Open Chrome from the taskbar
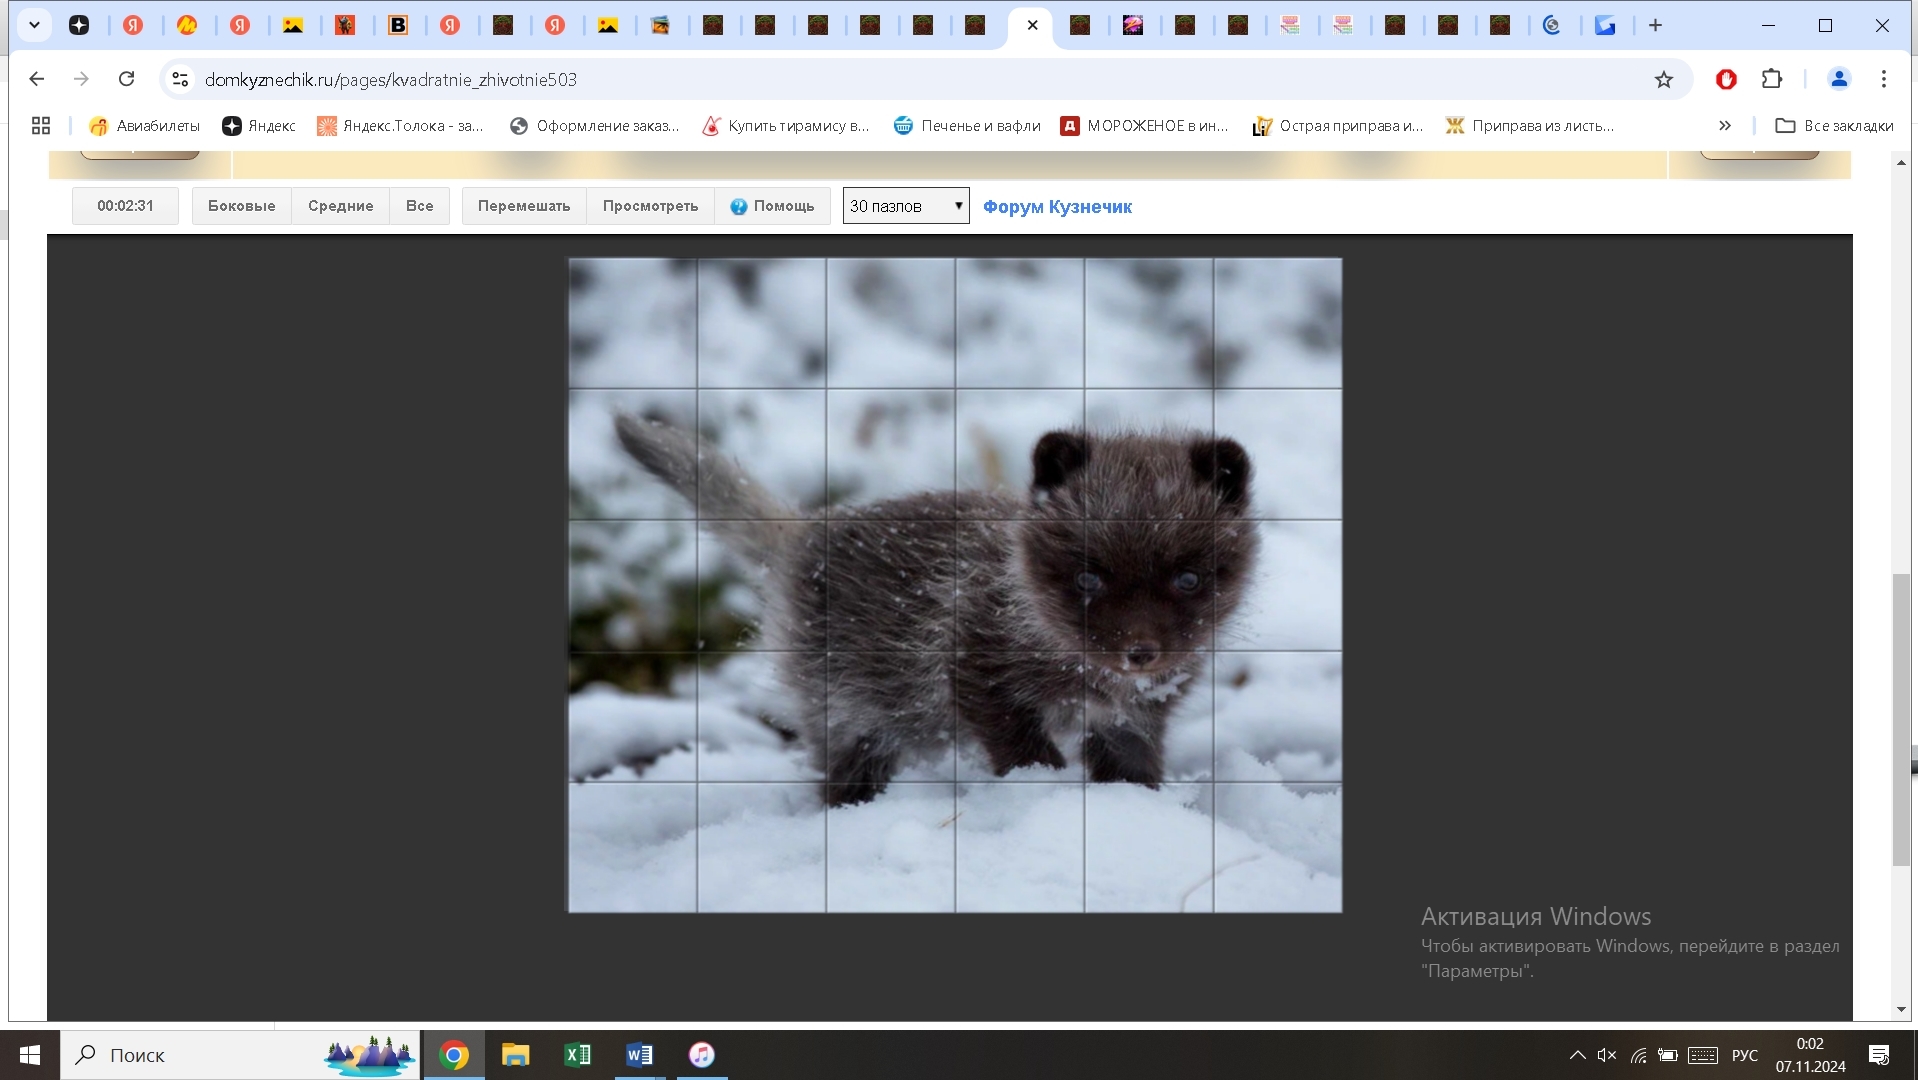Image resolution: width=1918 pixels, height=1080 pixels. pos(454,1055)
